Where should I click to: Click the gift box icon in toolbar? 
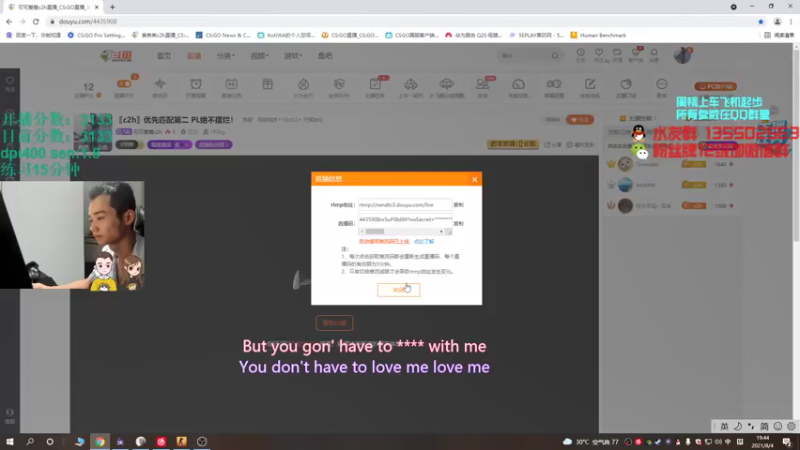pyautogui.click(x=267, y=84)
